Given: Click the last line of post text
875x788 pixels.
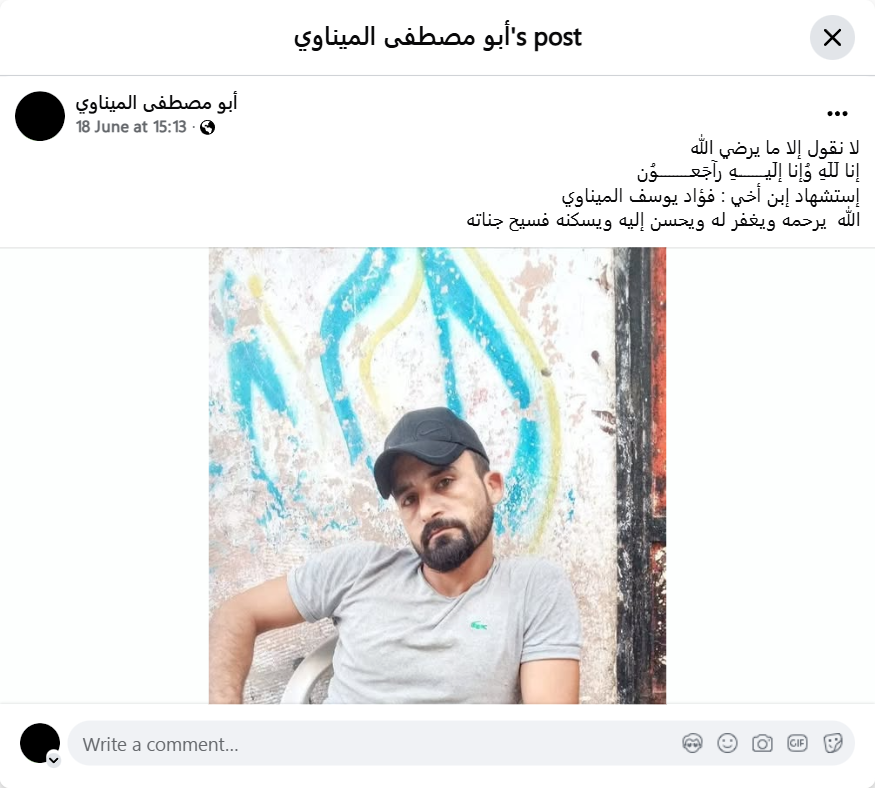Looking at the screenshot, I should 663,220.
